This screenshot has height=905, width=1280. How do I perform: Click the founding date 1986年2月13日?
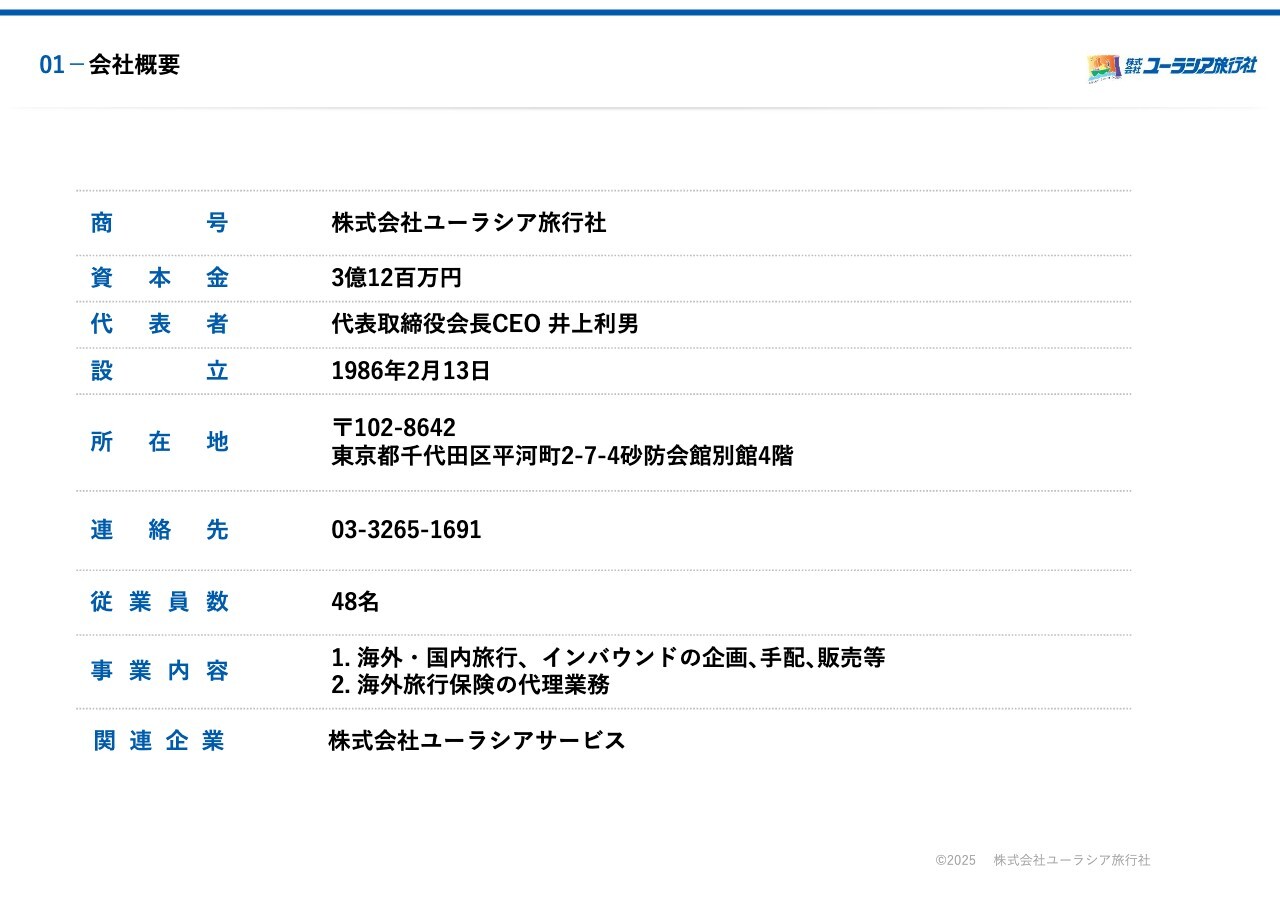click(410, 371)
